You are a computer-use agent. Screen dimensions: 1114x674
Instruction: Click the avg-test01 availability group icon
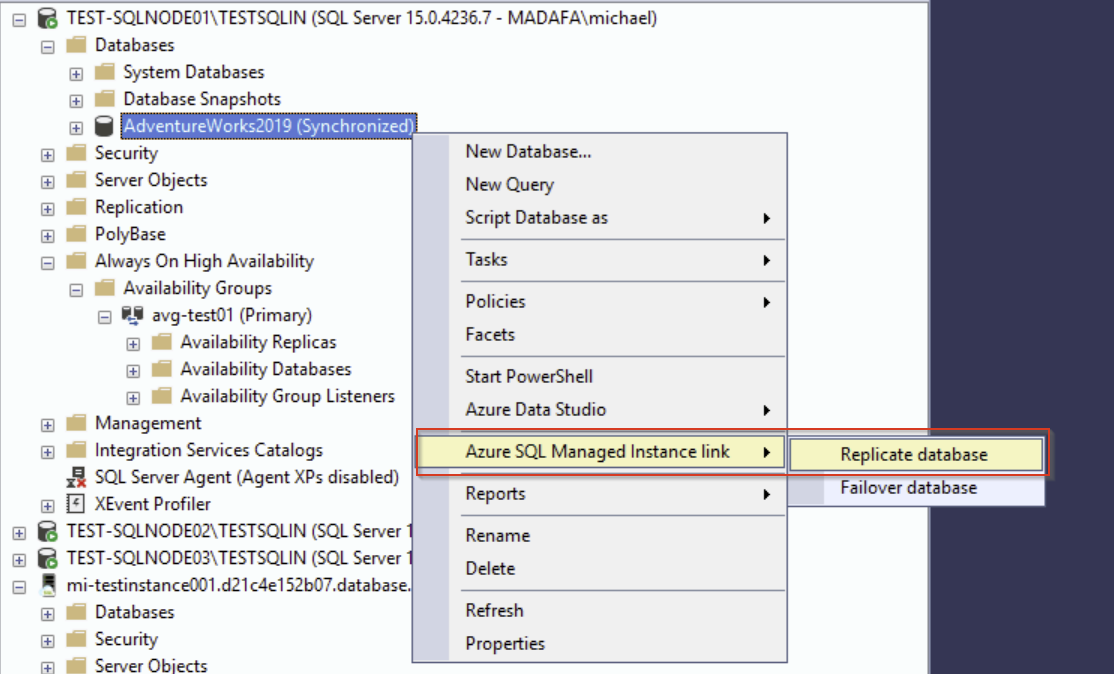(x=132, y=315)
